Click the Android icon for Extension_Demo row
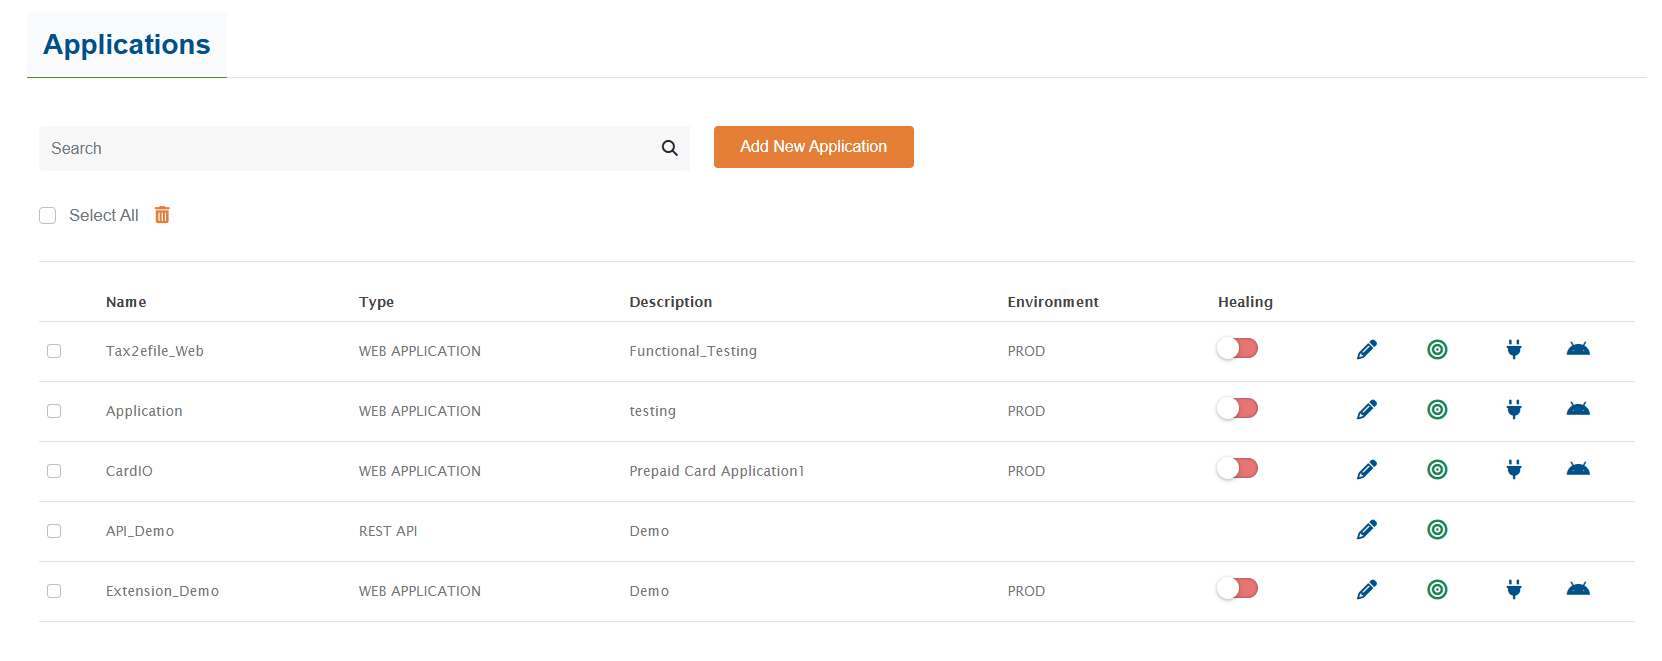1662x661 pixels. 1578,589
